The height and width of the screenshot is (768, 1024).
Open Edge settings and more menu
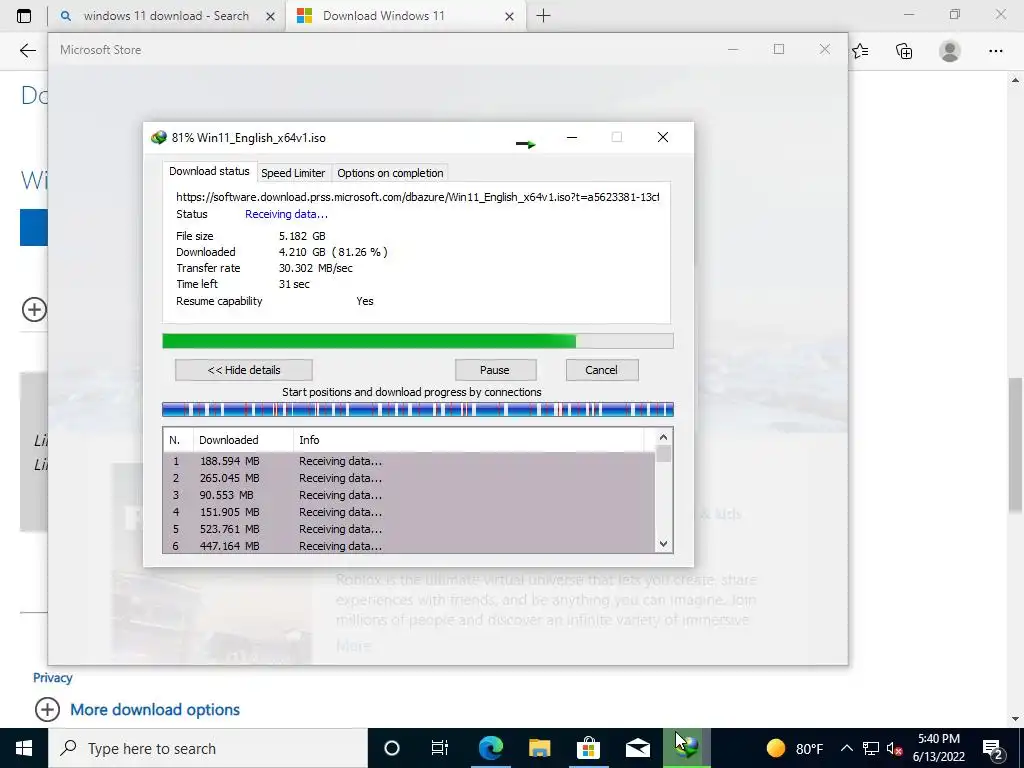[995, 51]
